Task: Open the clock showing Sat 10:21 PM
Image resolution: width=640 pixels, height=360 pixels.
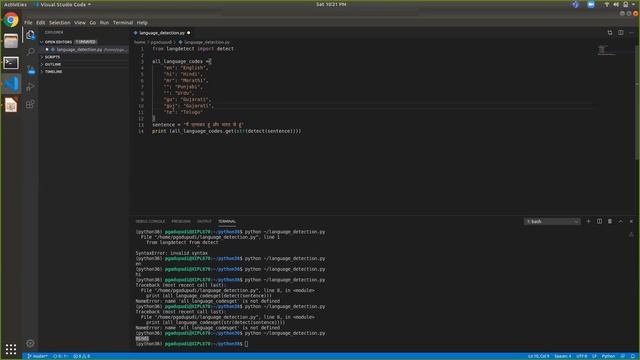Action: coord(331,4)
